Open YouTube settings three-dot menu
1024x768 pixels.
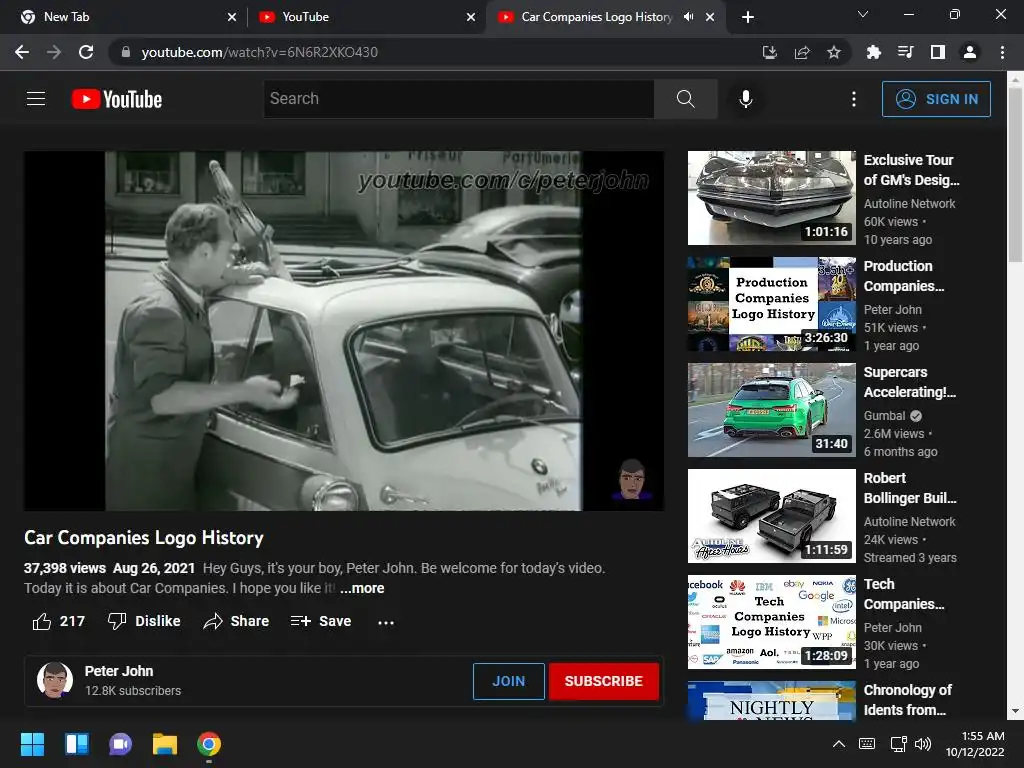click(854, 99)
